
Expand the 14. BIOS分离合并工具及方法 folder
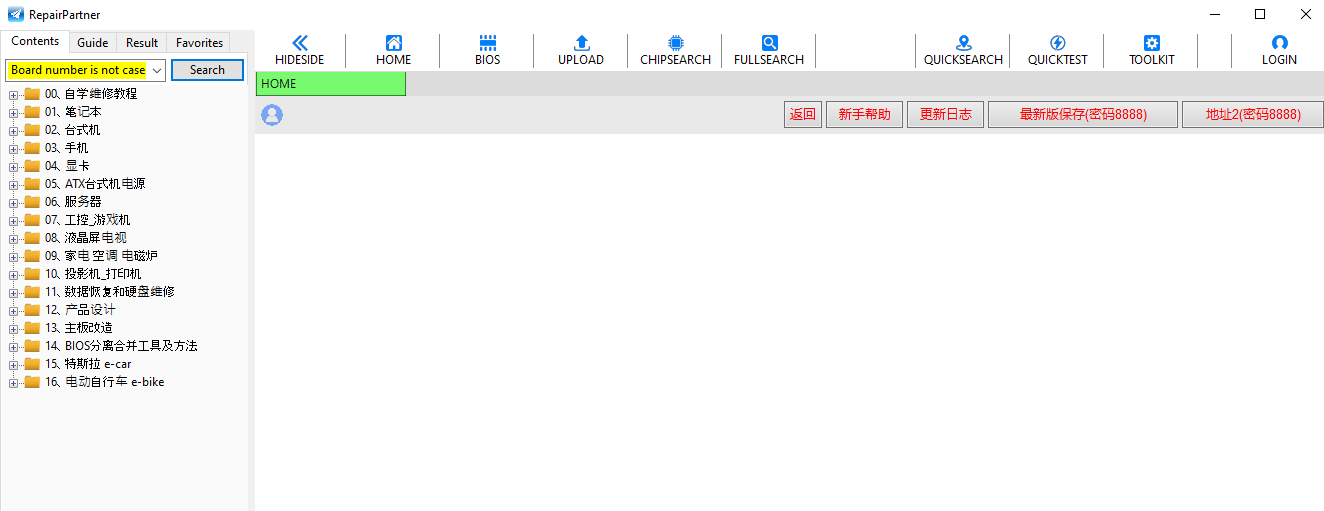point(14,346)
